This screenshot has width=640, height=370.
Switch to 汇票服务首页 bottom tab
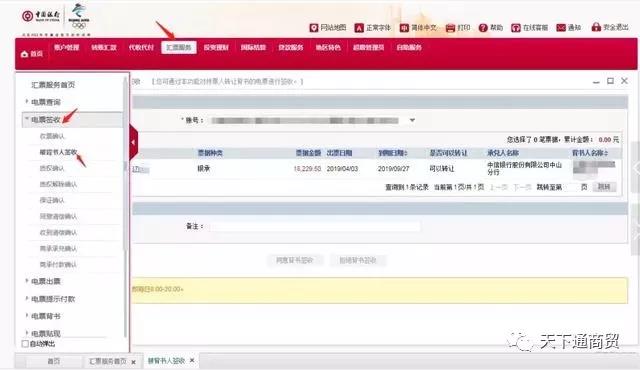pyautogui.click(x=108, y=361)
